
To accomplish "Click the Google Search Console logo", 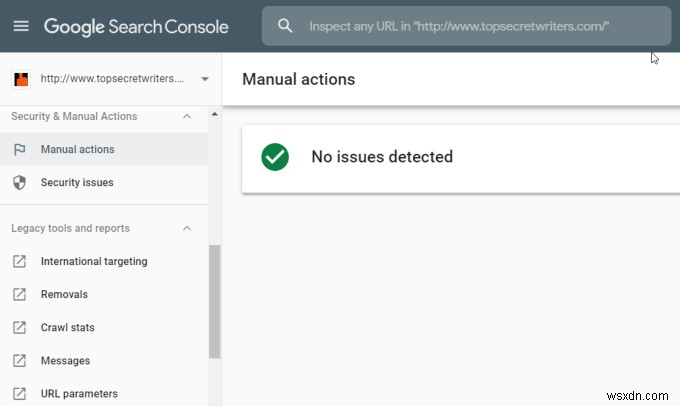I will [x=136, y=27].
